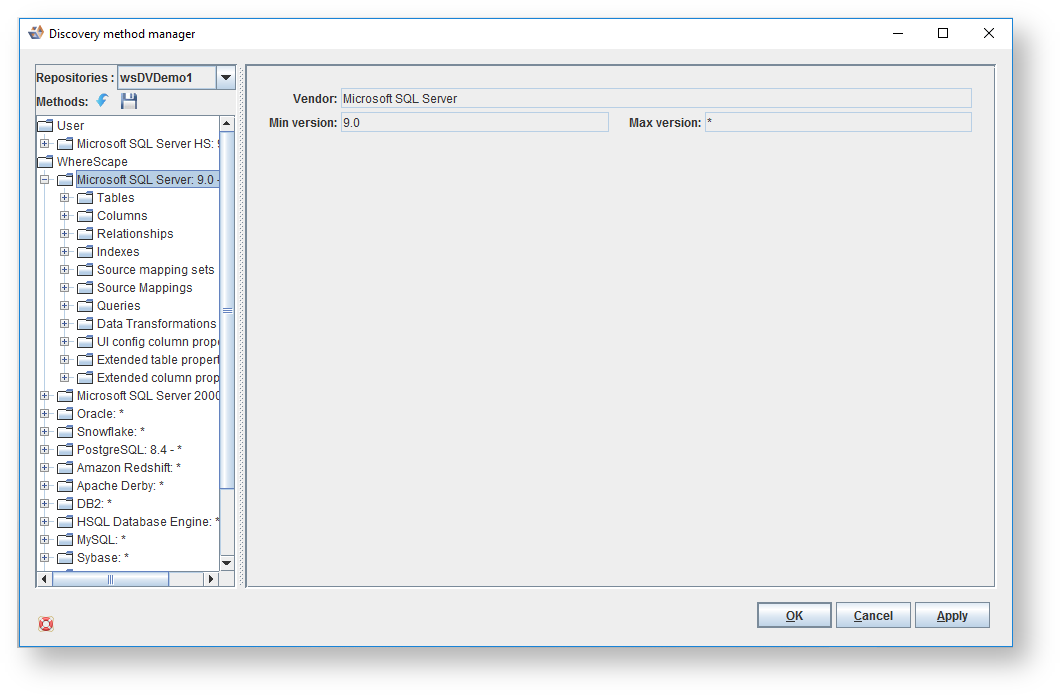Select the HSQL Database Engine tree item

[x=148, y=521]
